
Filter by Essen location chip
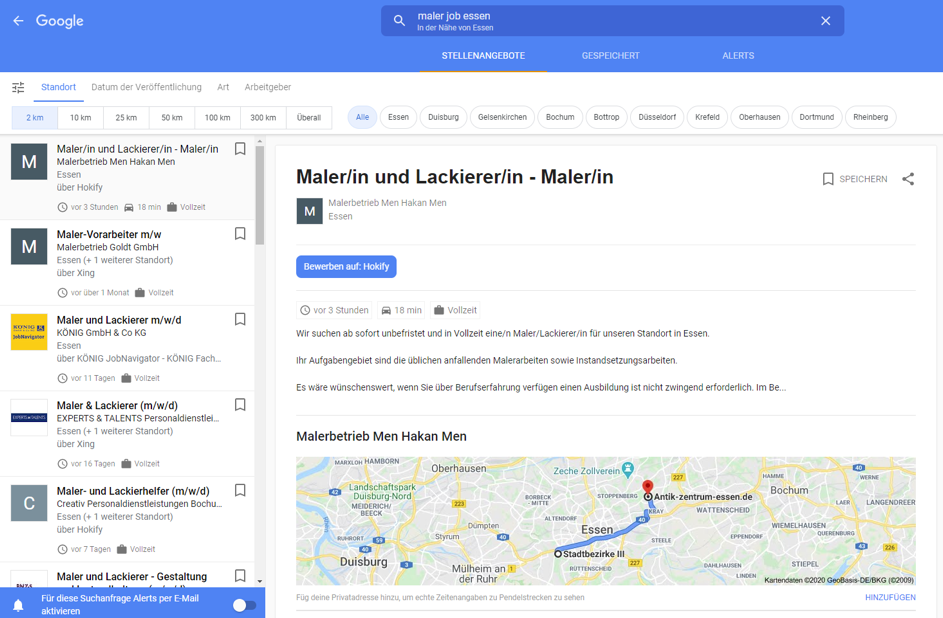398,117
